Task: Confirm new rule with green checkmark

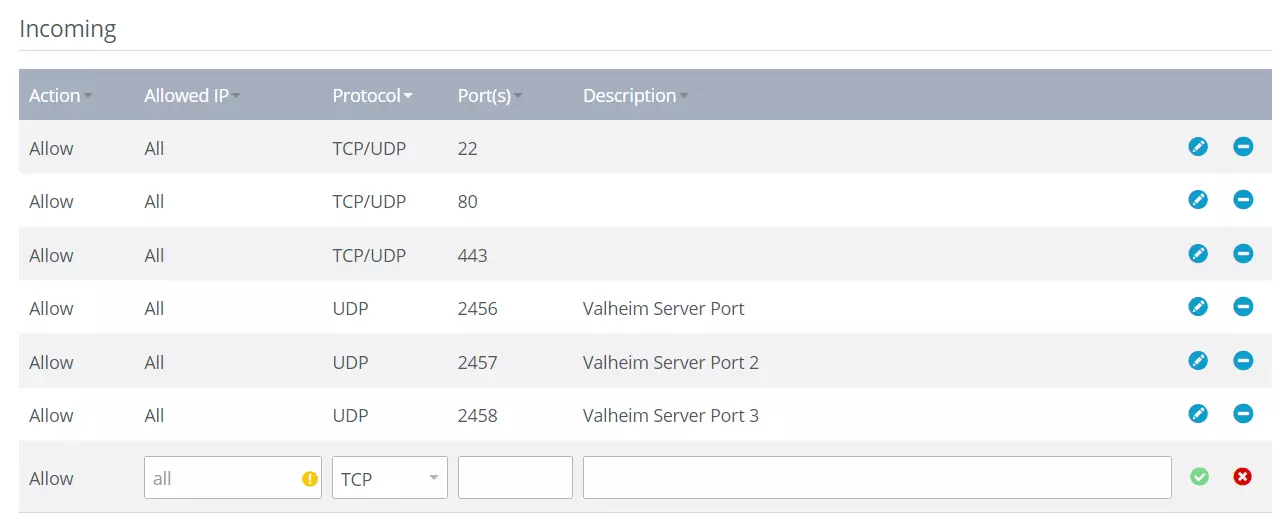Action: click(x=1199, y=477)
